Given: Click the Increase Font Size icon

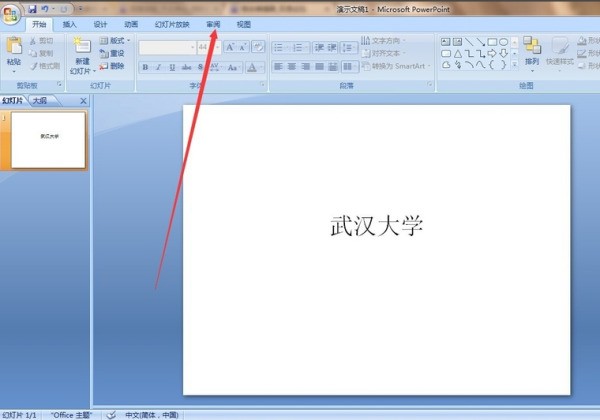Looking at the screenshot, I should [230, 46].
